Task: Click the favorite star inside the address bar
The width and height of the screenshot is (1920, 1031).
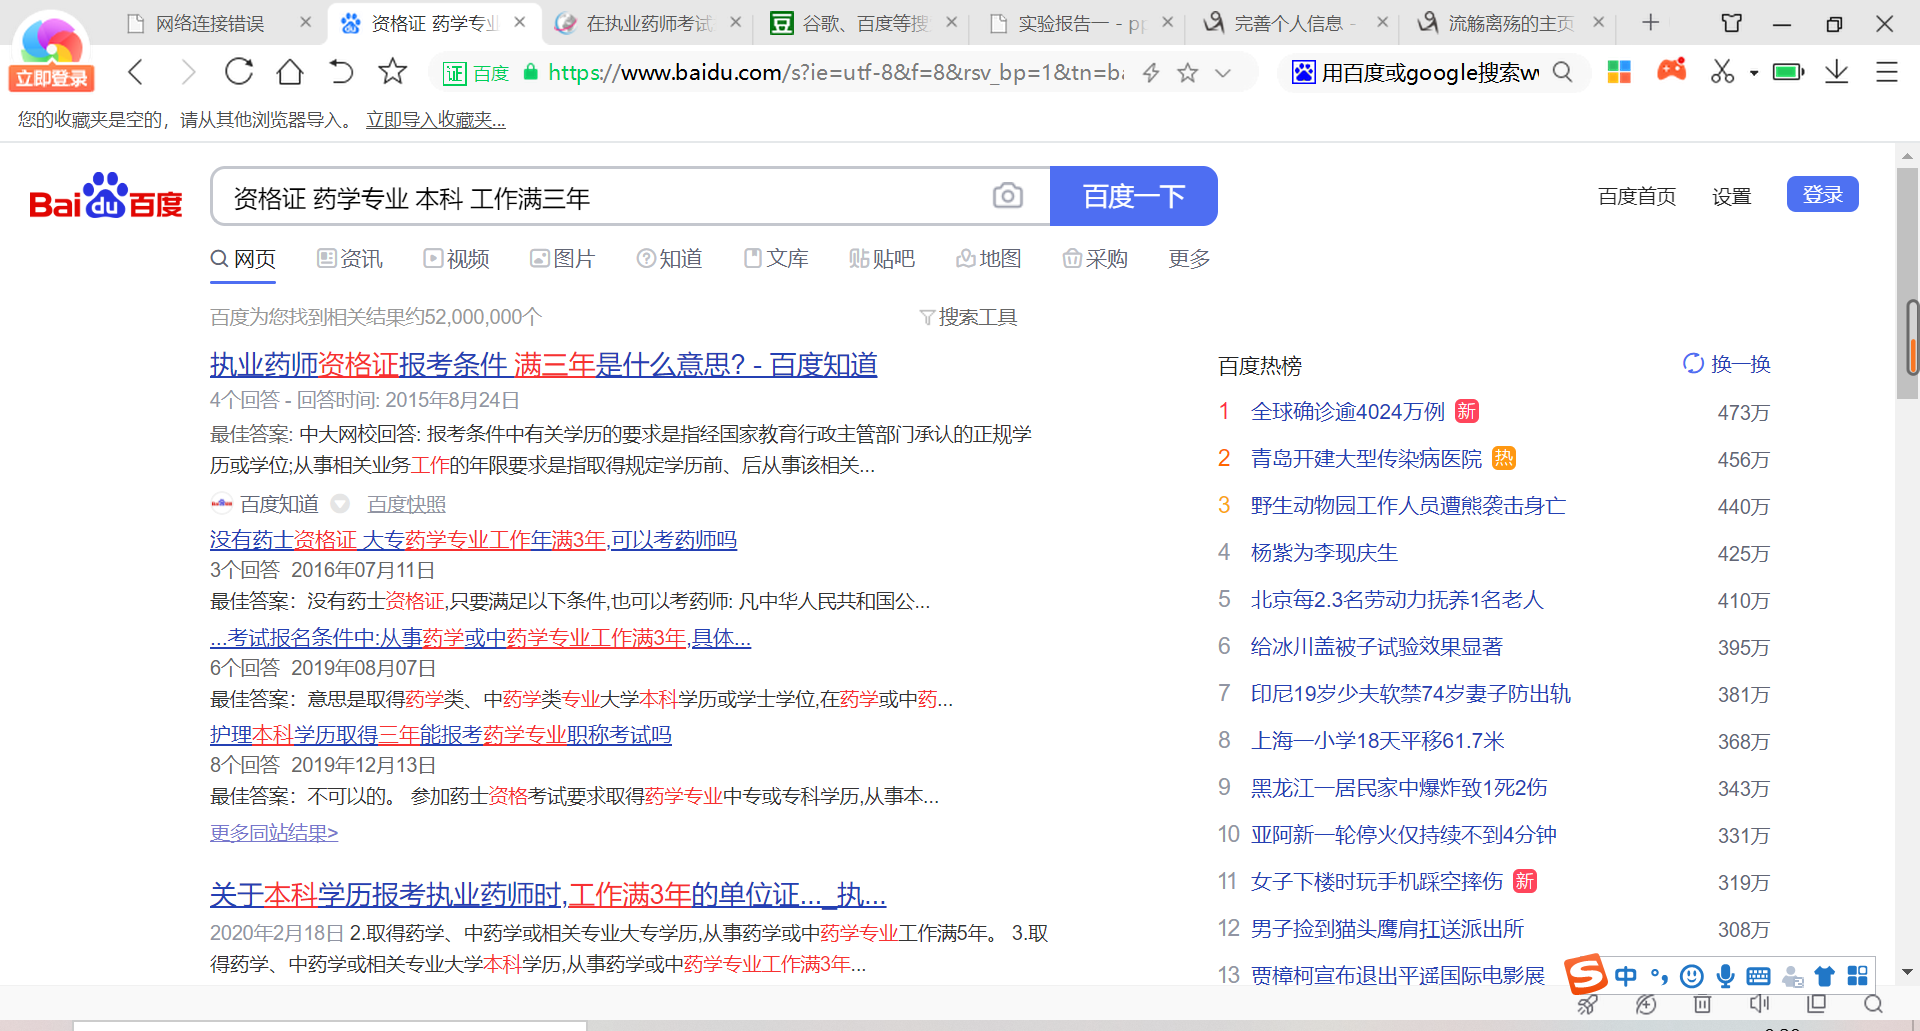Action: [x=1188, y=72]
